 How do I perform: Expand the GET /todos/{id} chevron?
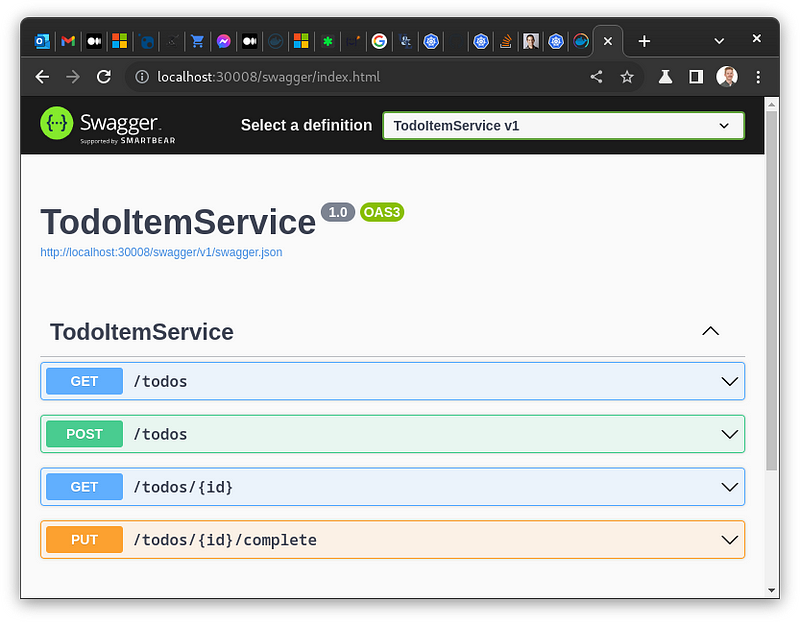click(730, 487)
